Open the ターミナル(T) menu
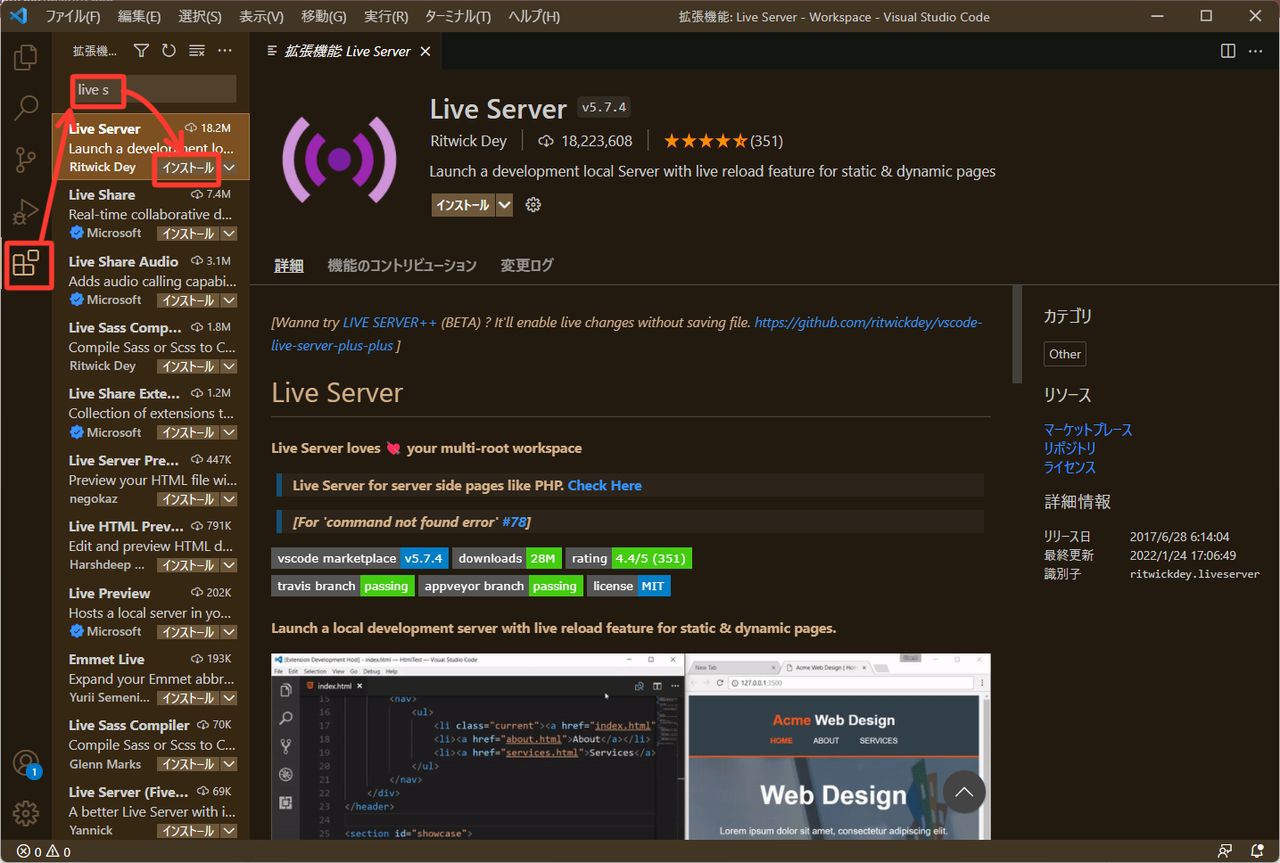The image size is (1280, 863). click(x=458, y=16)
